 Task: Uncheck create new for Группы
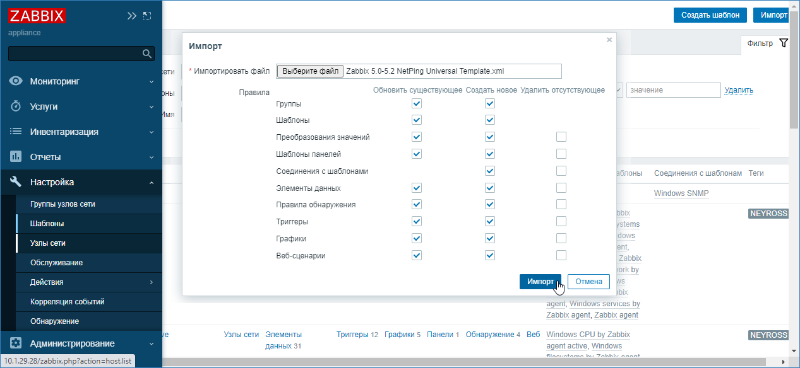coord(490,104)
